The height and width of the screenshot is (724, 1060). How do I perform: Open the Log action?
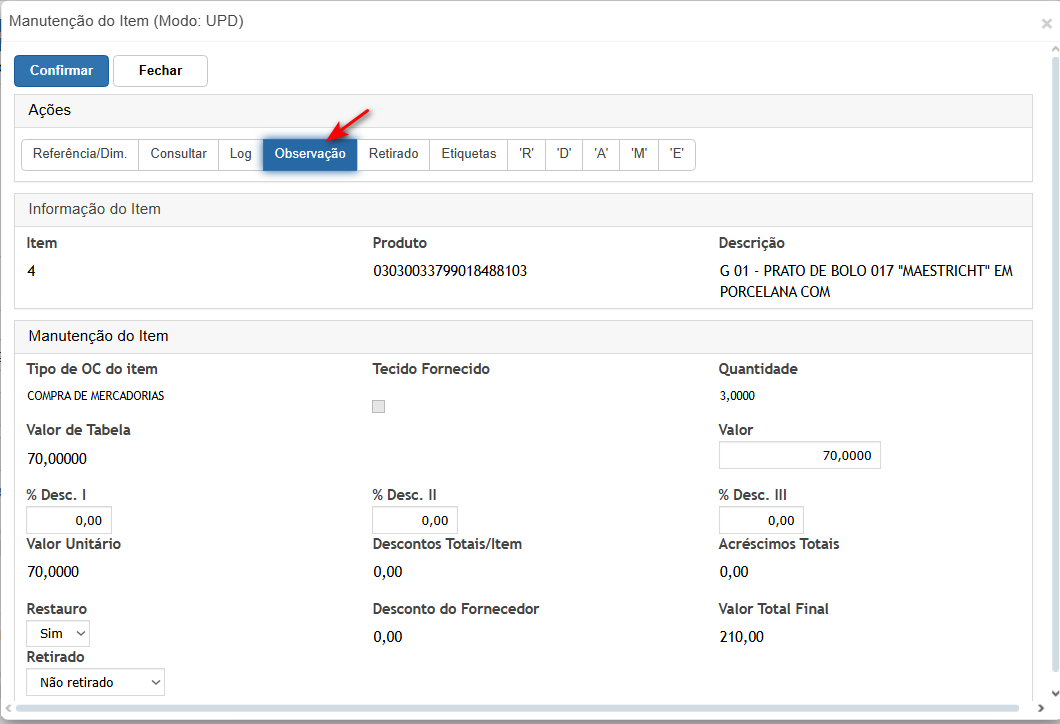point(240,154)
